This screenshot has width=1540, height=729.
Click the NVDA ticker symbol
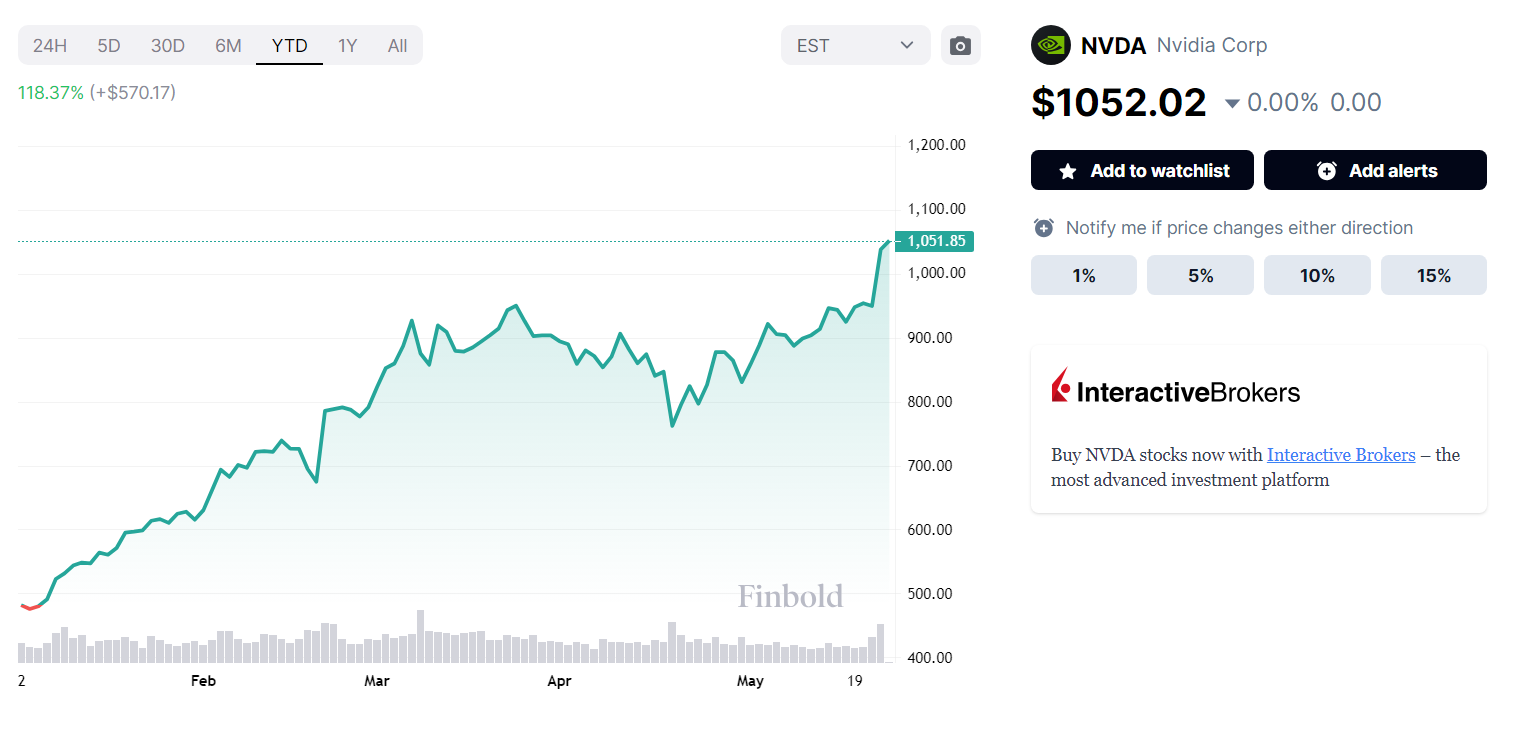[1113, 45]
